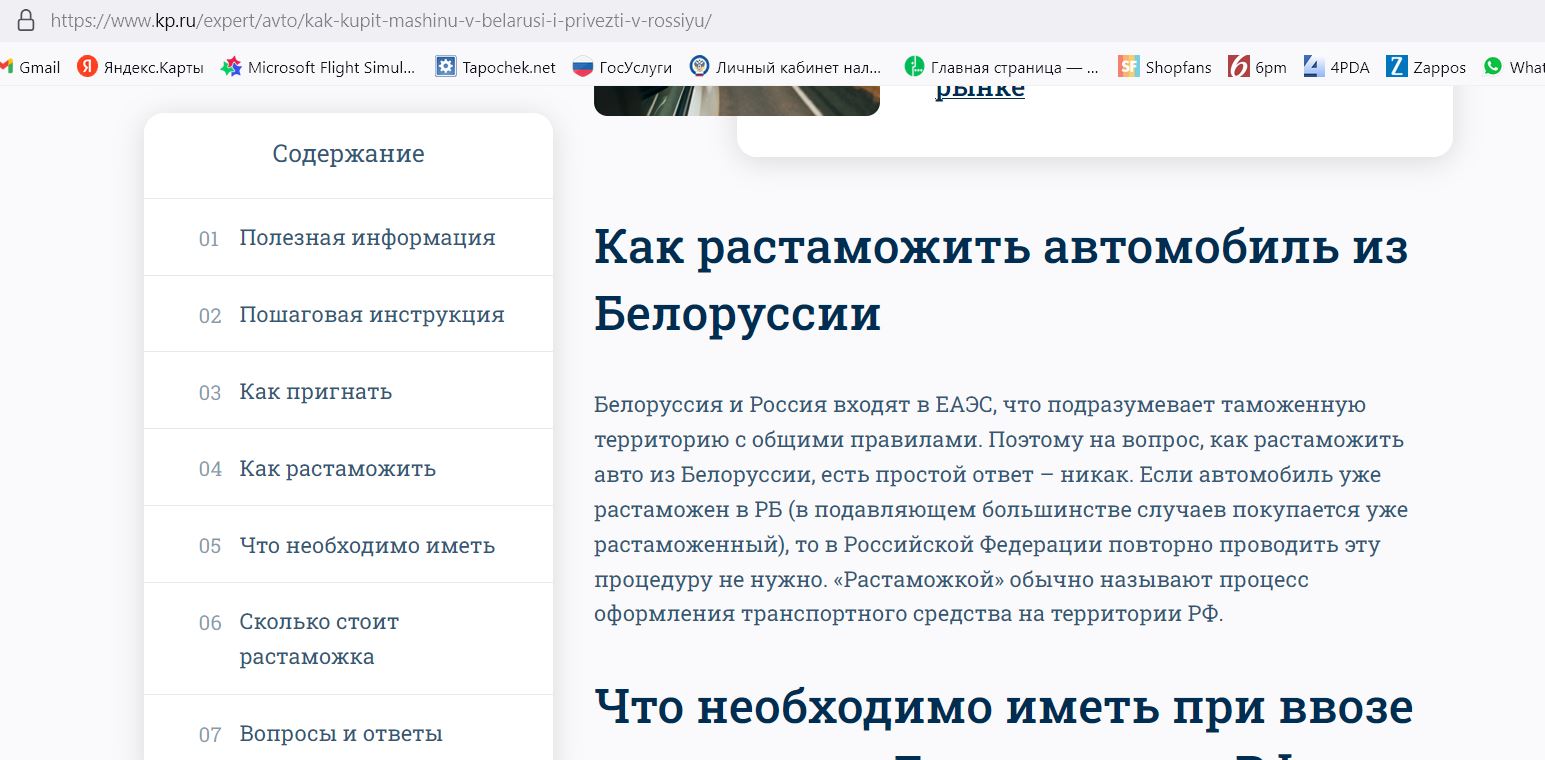Open contents item Что необходимо иметь
The image size is (1545, 760).
click(348, 545)
